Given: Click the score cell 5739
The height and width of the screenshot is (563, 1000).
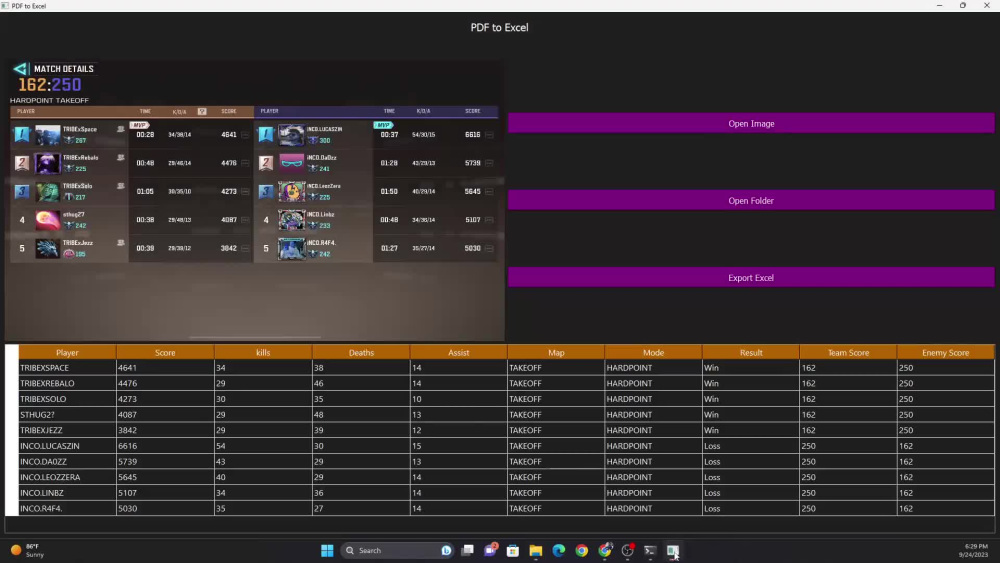Looking at the screenshot, I should tap(165, 462).
